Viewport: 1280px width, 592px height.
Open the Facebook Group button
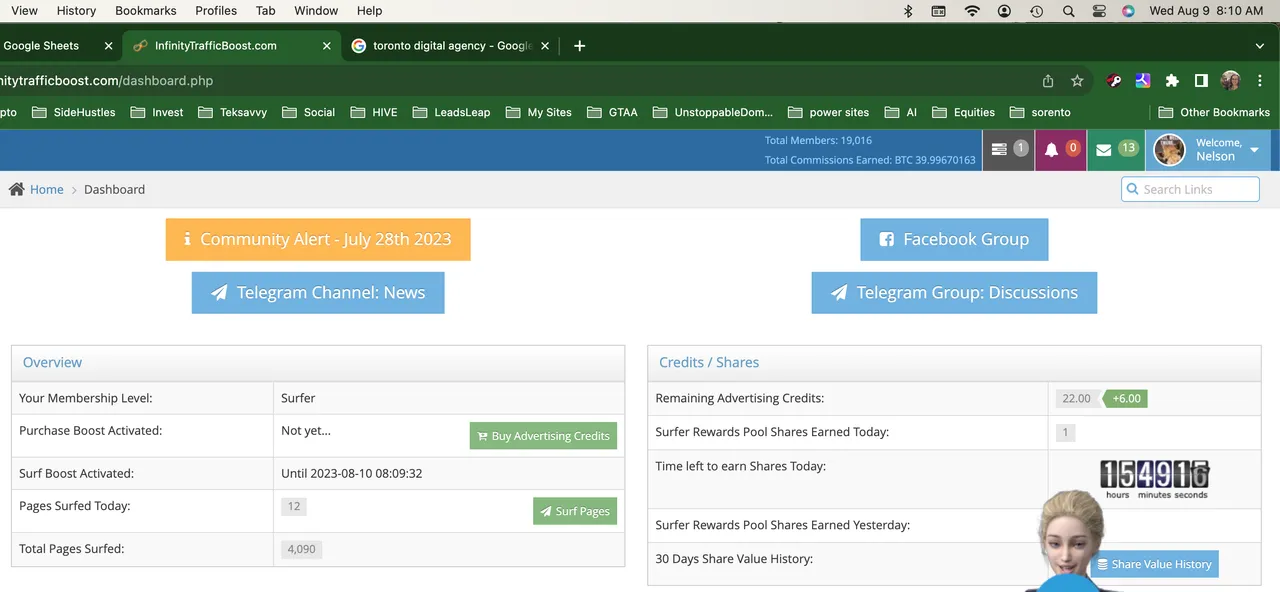pyautogui.click(x=954, y=240)
